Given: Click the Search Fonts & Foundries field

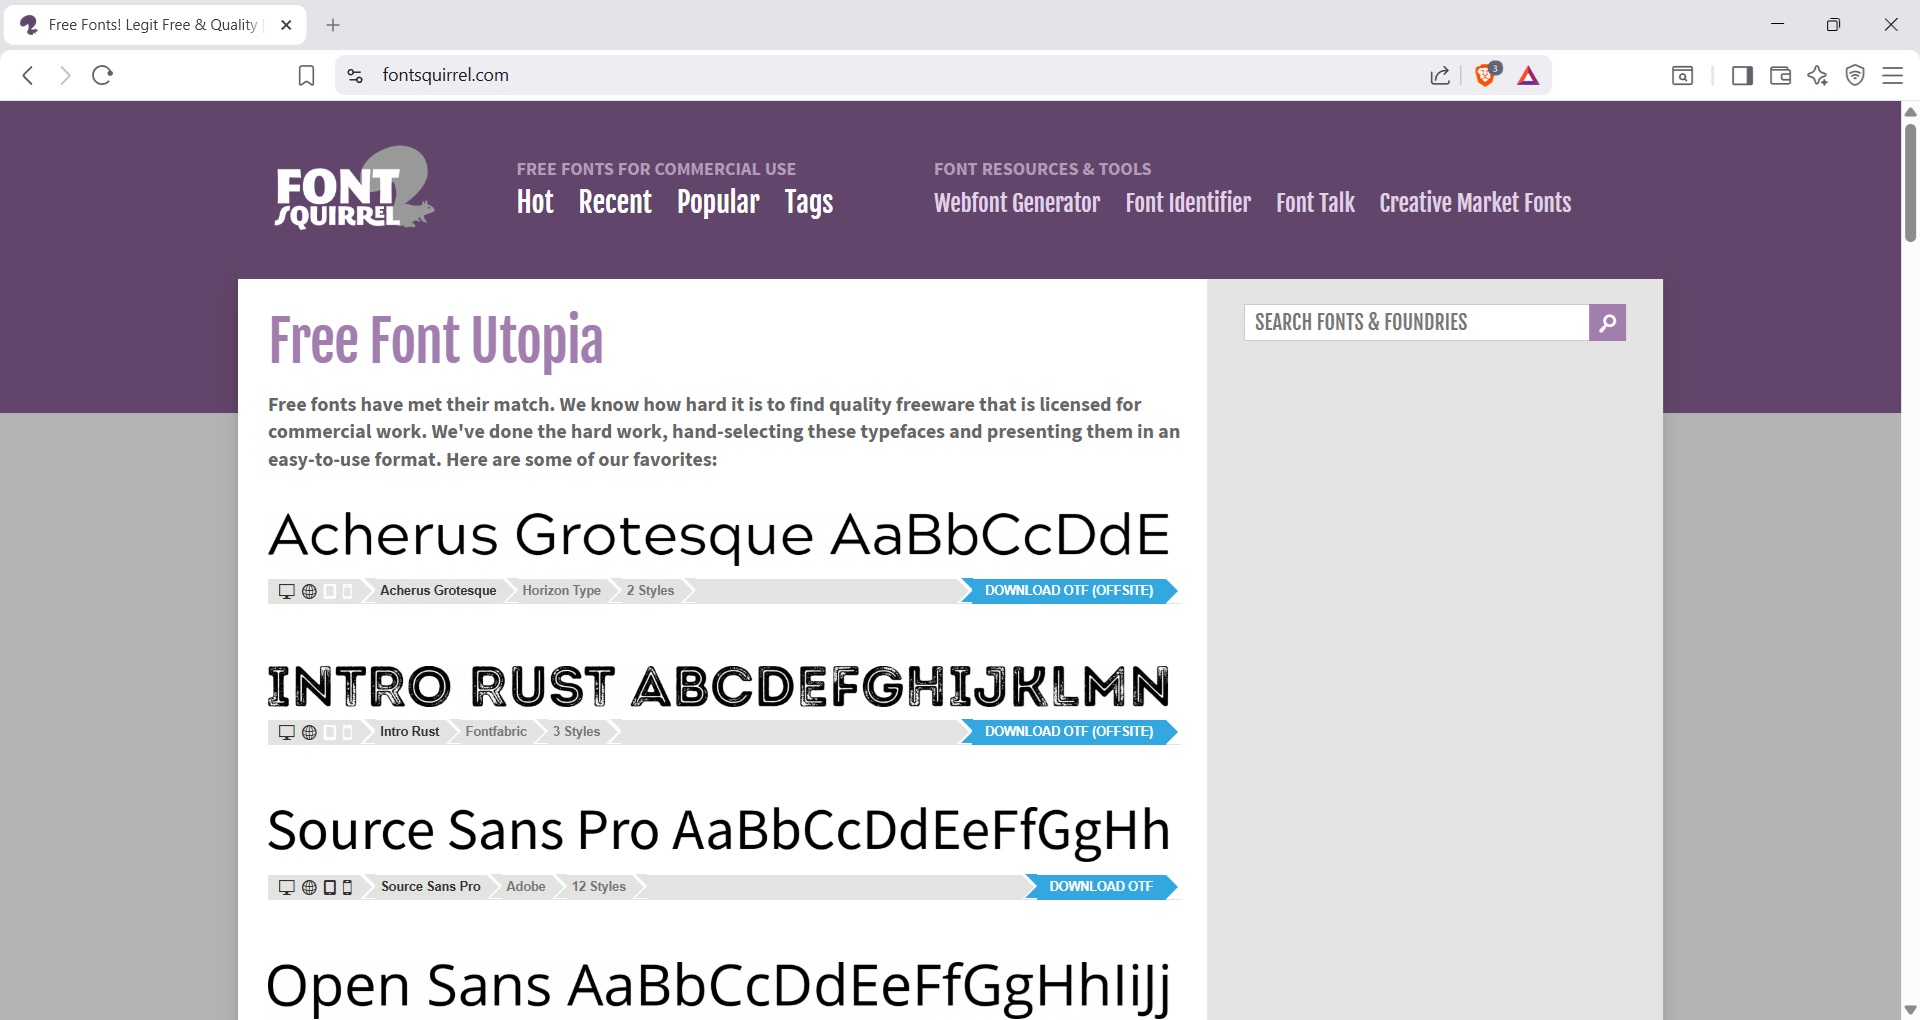Looking at the screenshot, I should [1416, 323].
